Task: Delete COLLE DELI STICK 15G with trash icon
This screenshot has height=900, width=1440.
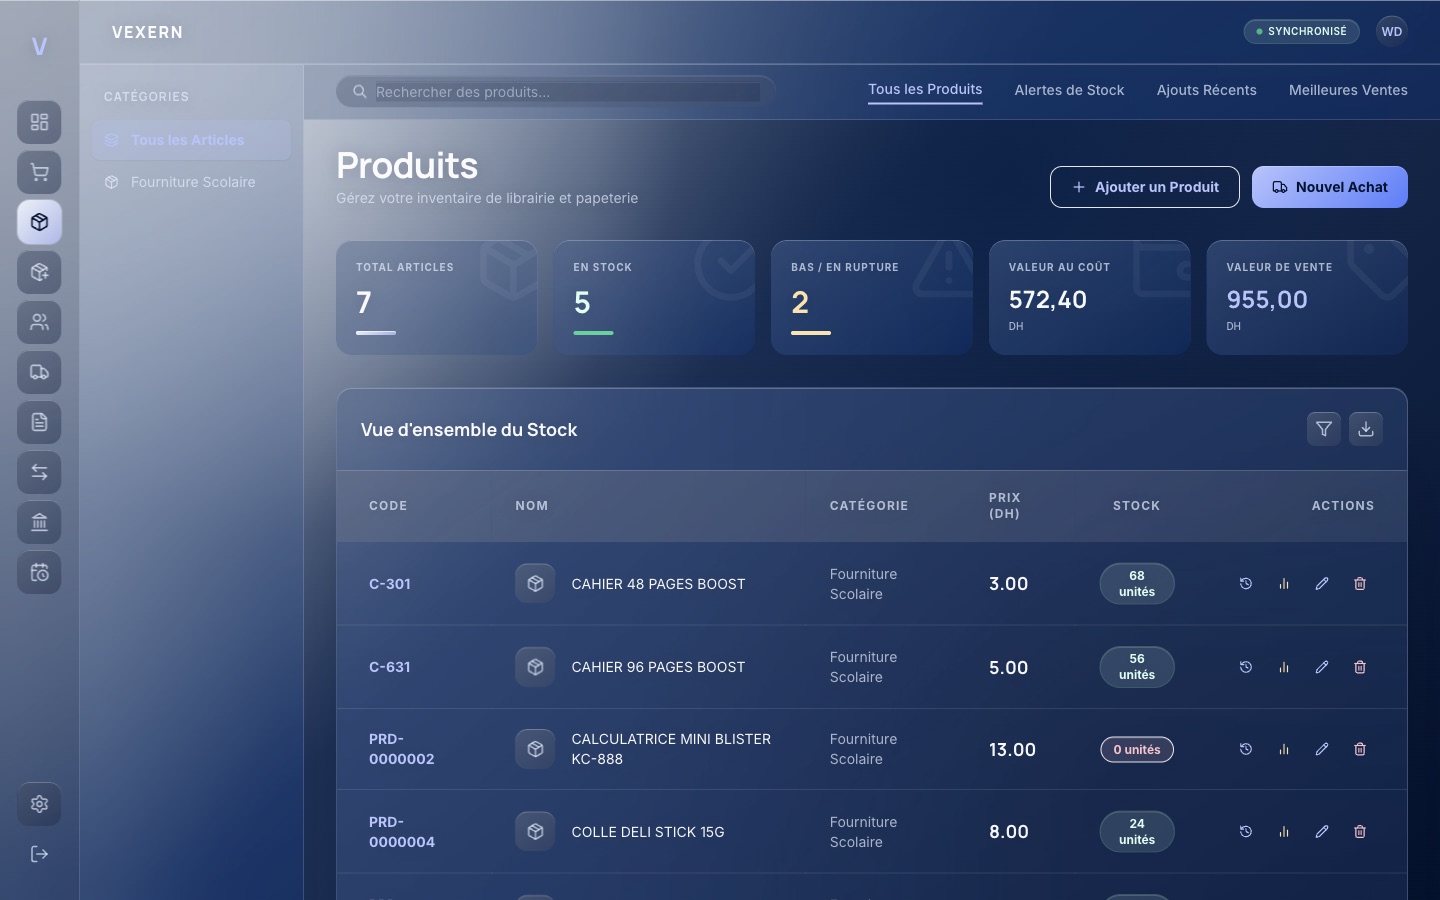Action: pyautogui.click(x=1360, y=832)
